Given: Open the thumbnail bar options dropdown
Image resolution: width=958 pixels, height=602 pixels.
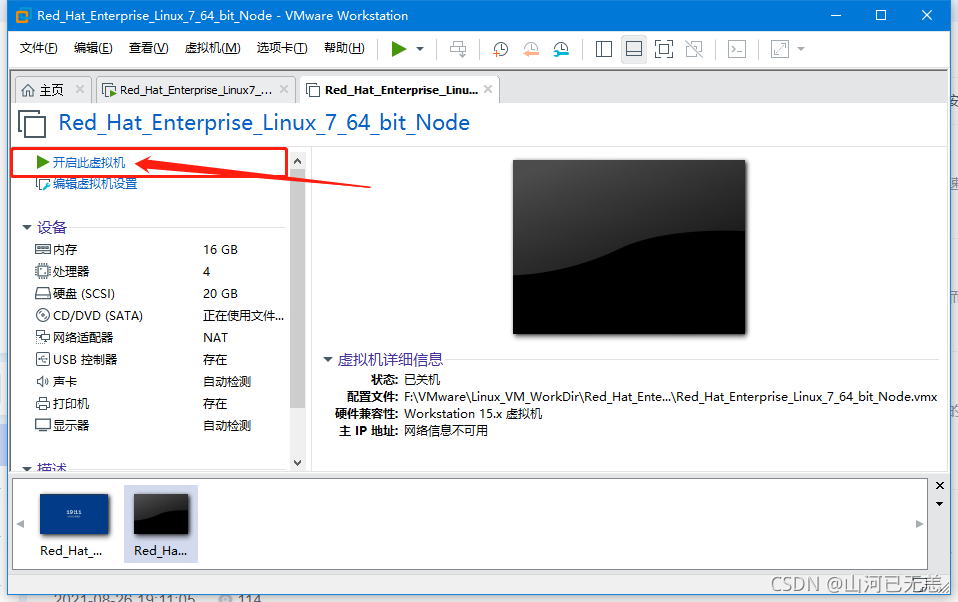Looking at the screenshot, I should click(x=940, y=504).
